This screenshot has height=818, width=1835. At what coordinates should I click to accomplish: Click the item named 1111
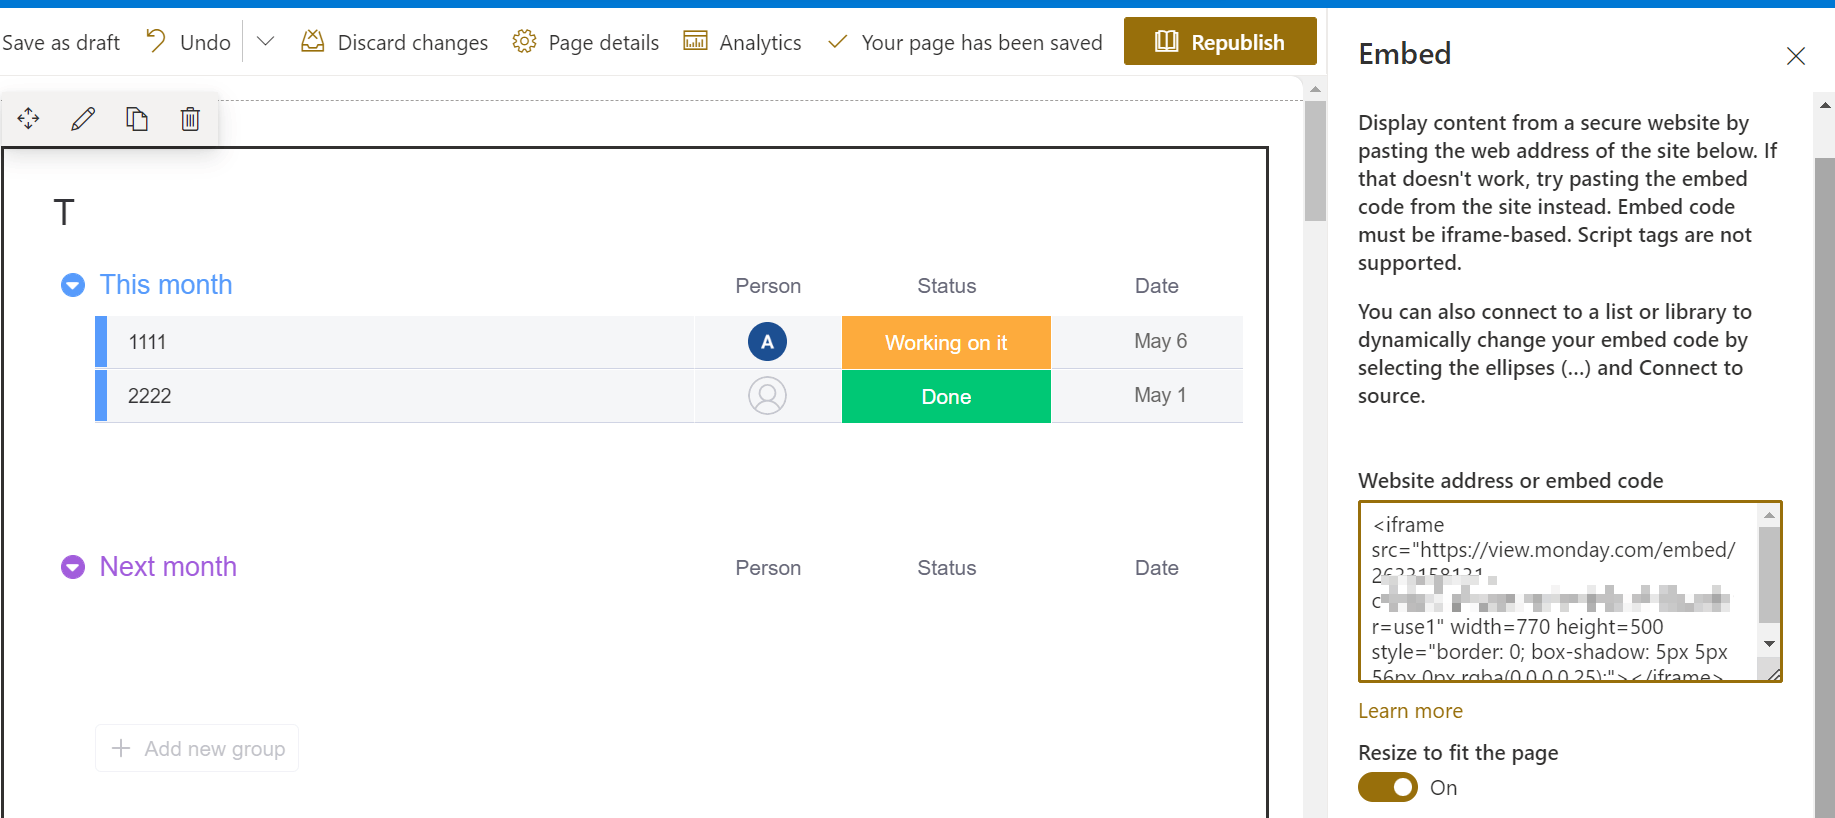[147, 342]
